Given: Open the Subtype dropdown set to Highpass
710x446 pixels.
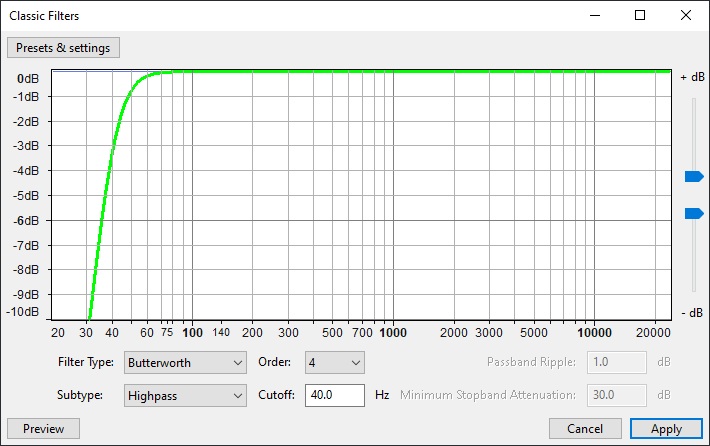Looking at the screenshot, I should pos(185,396).
